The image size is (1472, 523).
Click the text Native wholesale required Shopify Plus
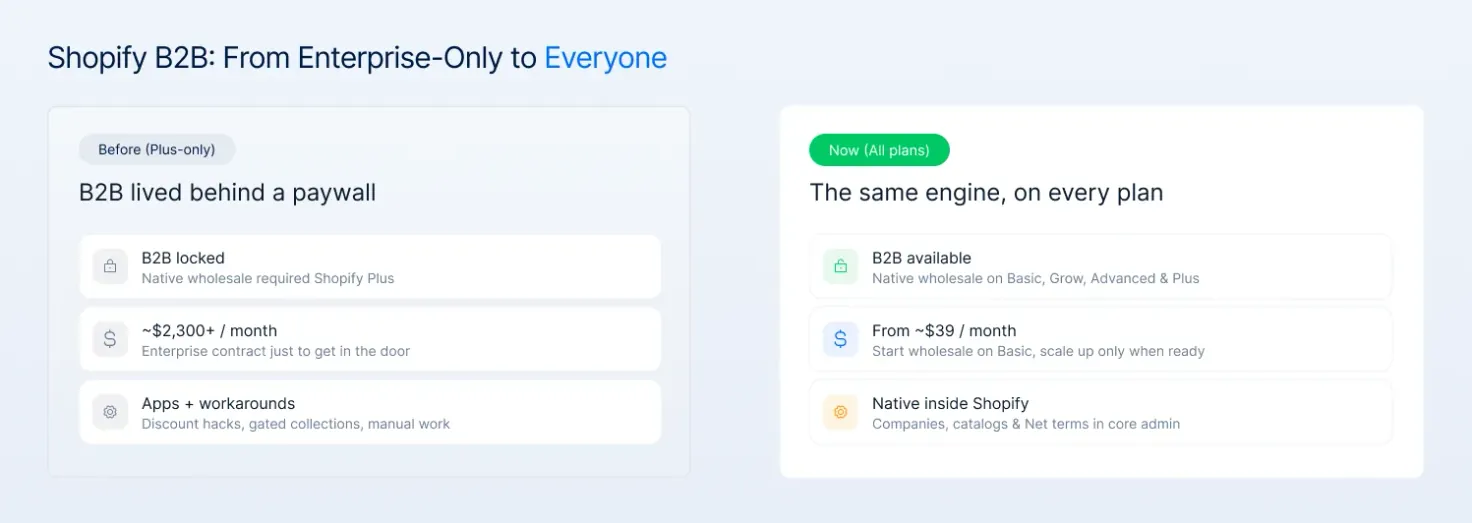click(268, 279)
